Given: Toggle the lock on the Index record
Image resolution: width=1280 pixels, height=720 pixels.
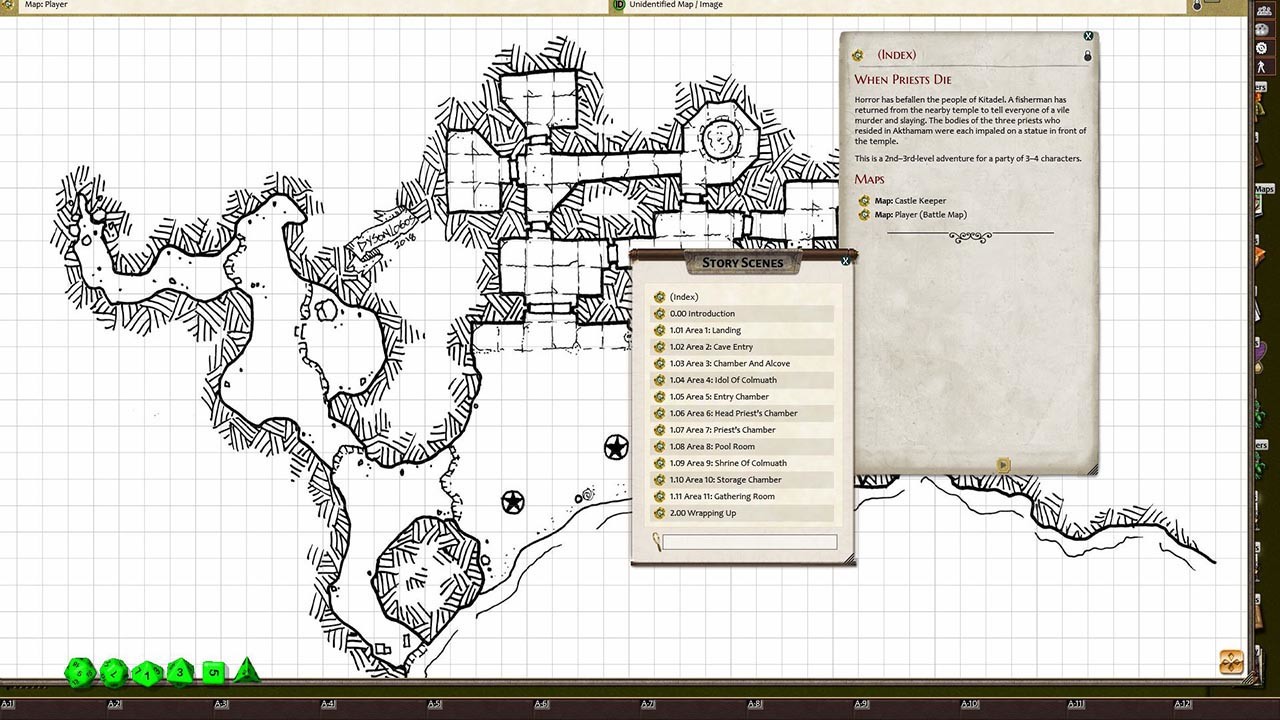Looking at the screenshot, I should 1088,56.
